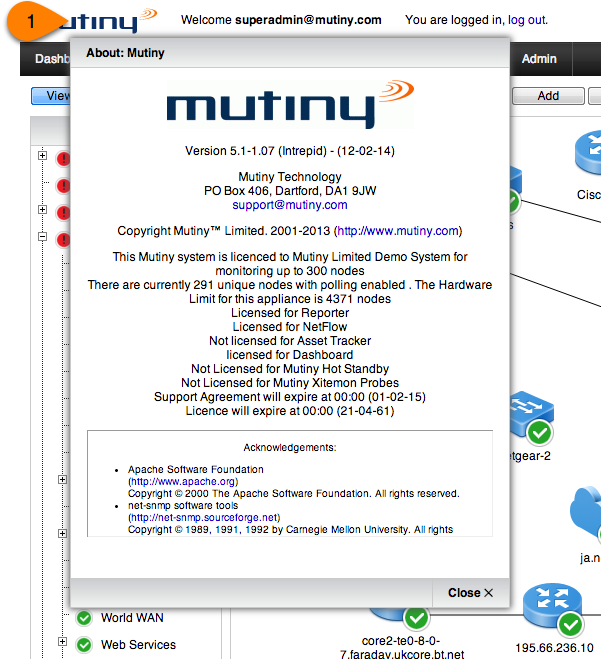The width and height of the screenshot is (601, 659).
Task: Click the log out link
Action: [527, 20]
